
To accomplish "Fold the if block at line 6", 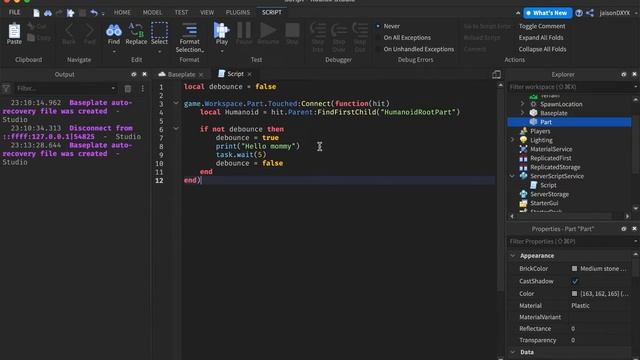I will tap(176, 129).
